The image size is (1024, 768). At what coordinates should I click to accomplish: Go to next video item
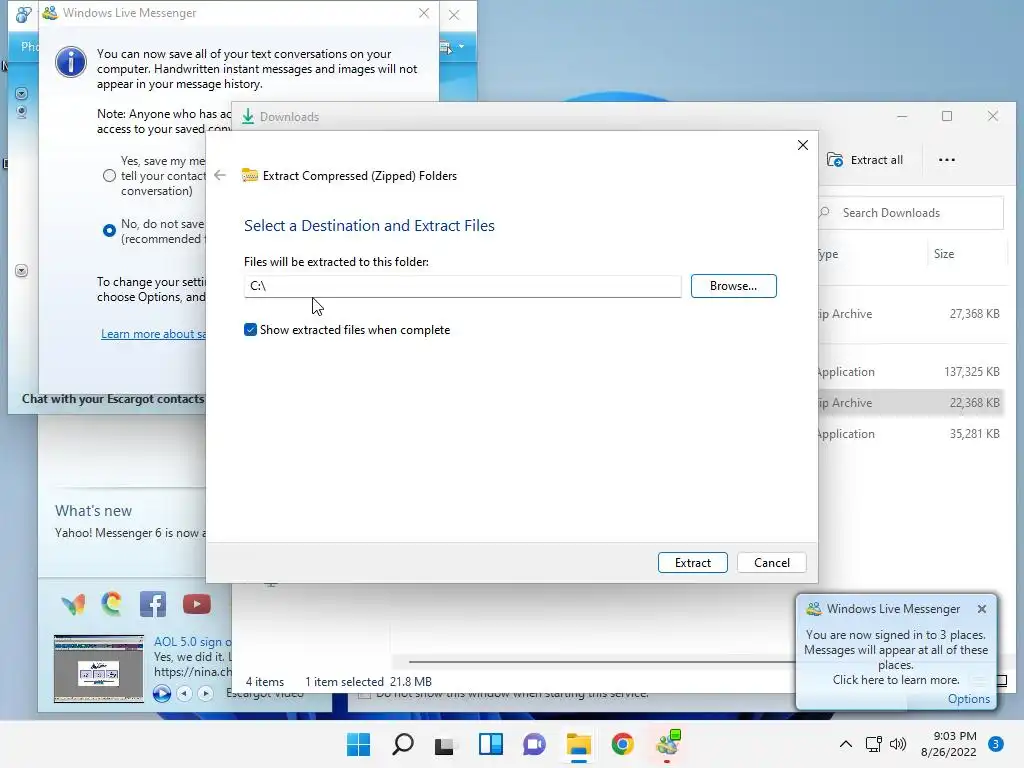coord(205,693)
